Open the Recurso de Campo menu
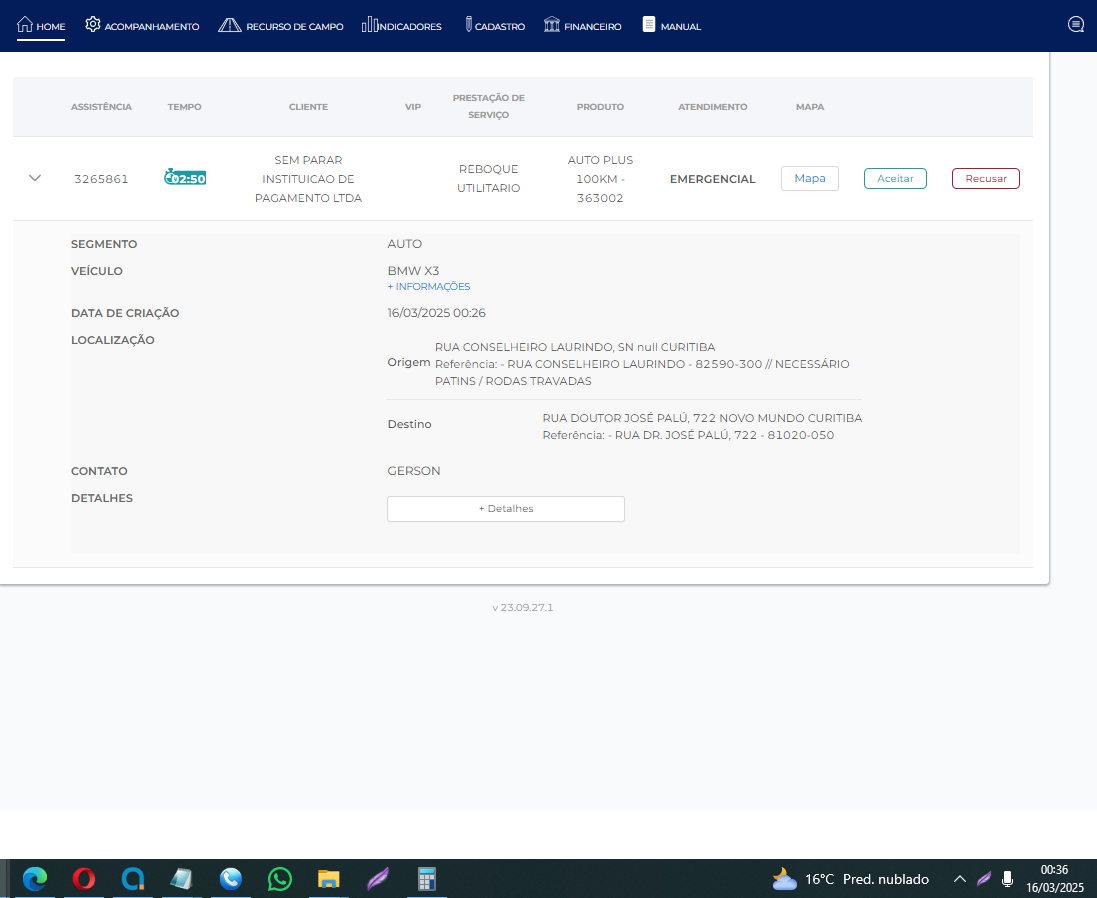Viewport: 1097px width, 898px height. (x=281, y=26)
